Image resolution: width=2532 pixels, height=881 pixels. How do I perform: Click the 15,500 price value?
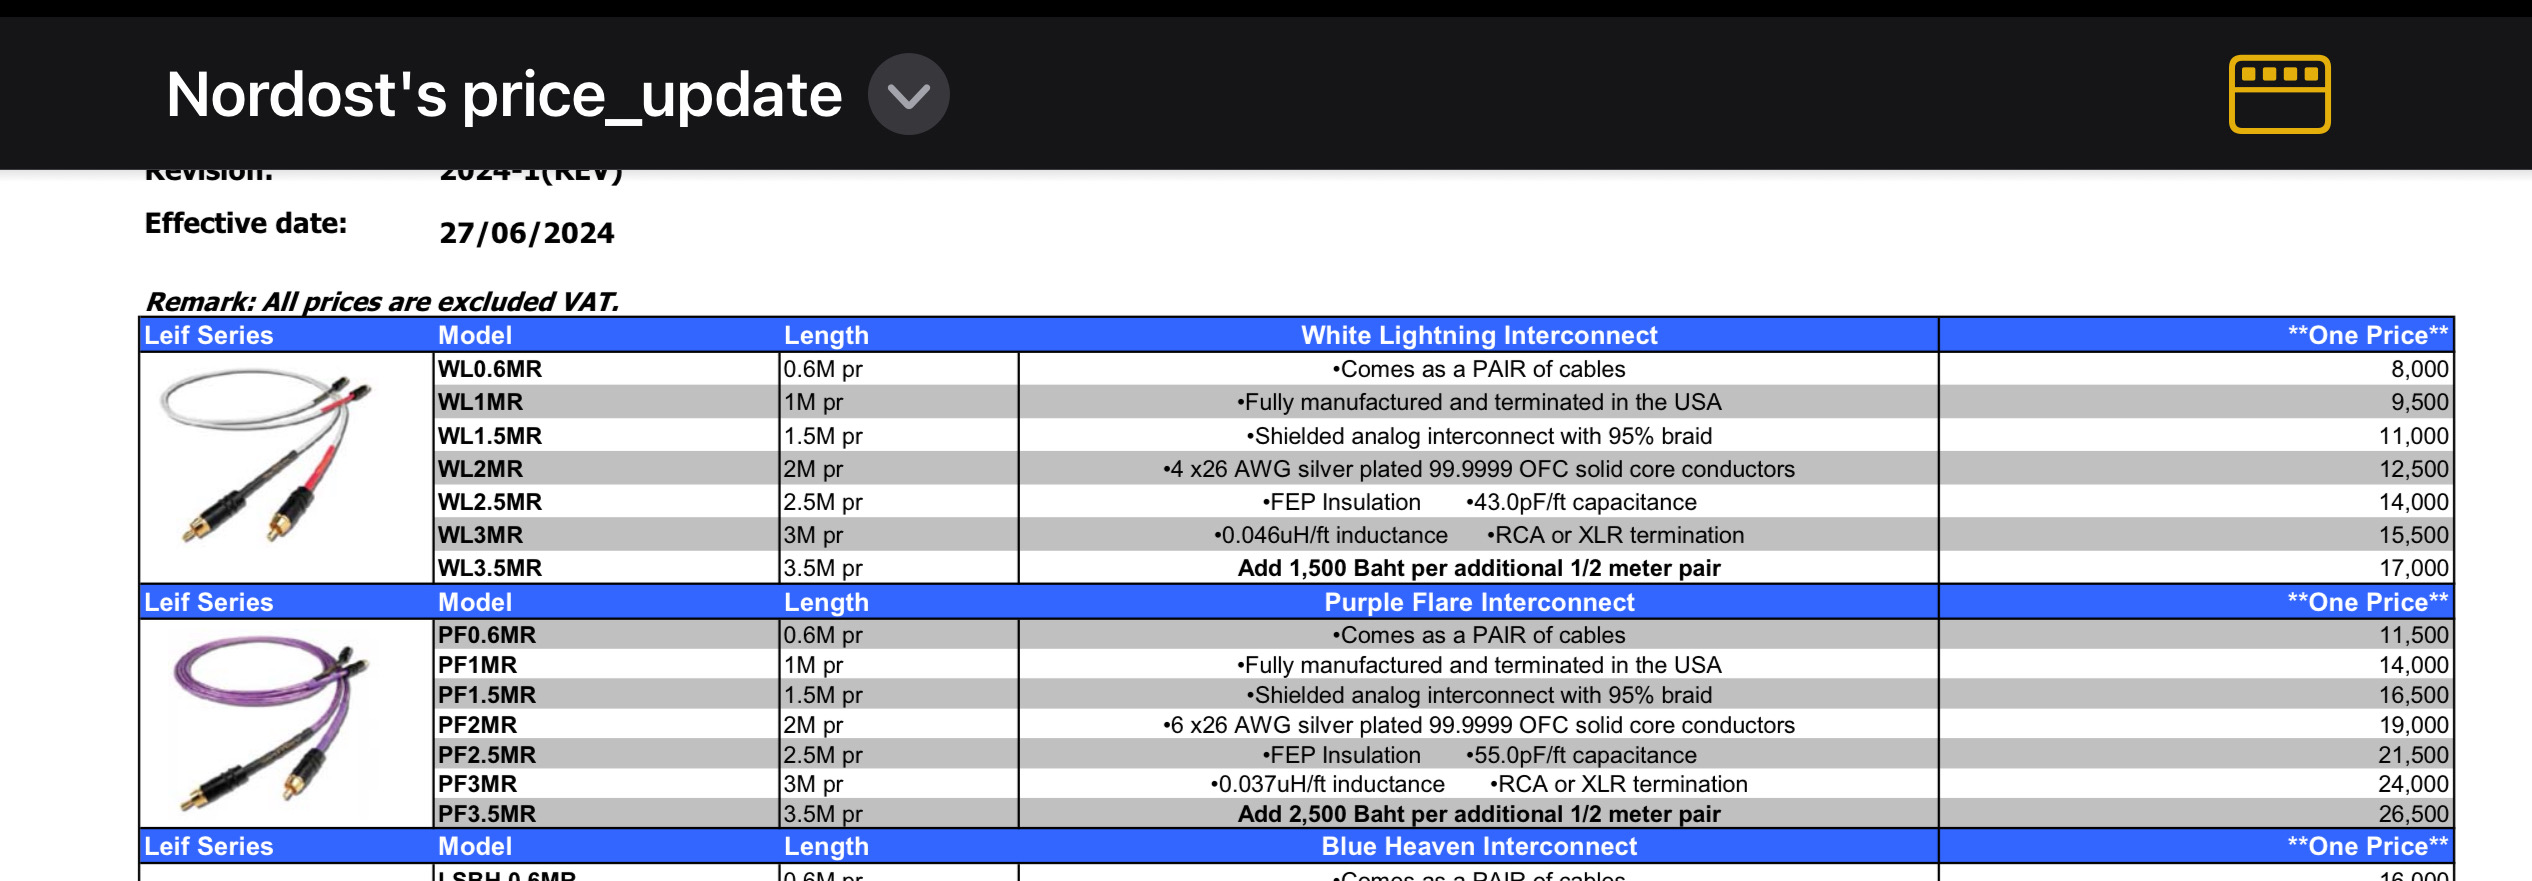(x=2413, y=535)
